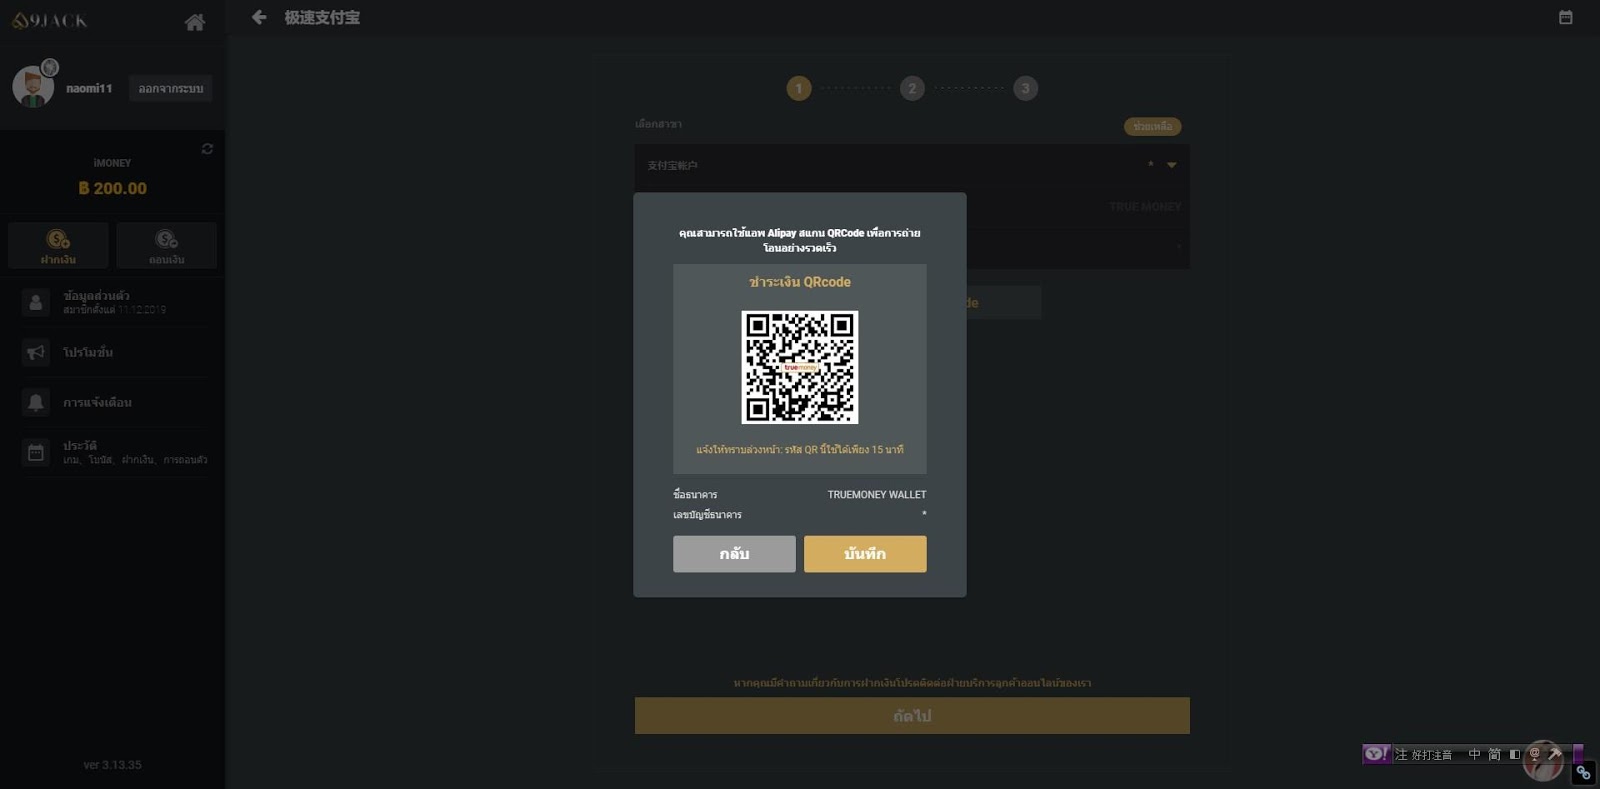Click the iMONEY label

[112, 163]
